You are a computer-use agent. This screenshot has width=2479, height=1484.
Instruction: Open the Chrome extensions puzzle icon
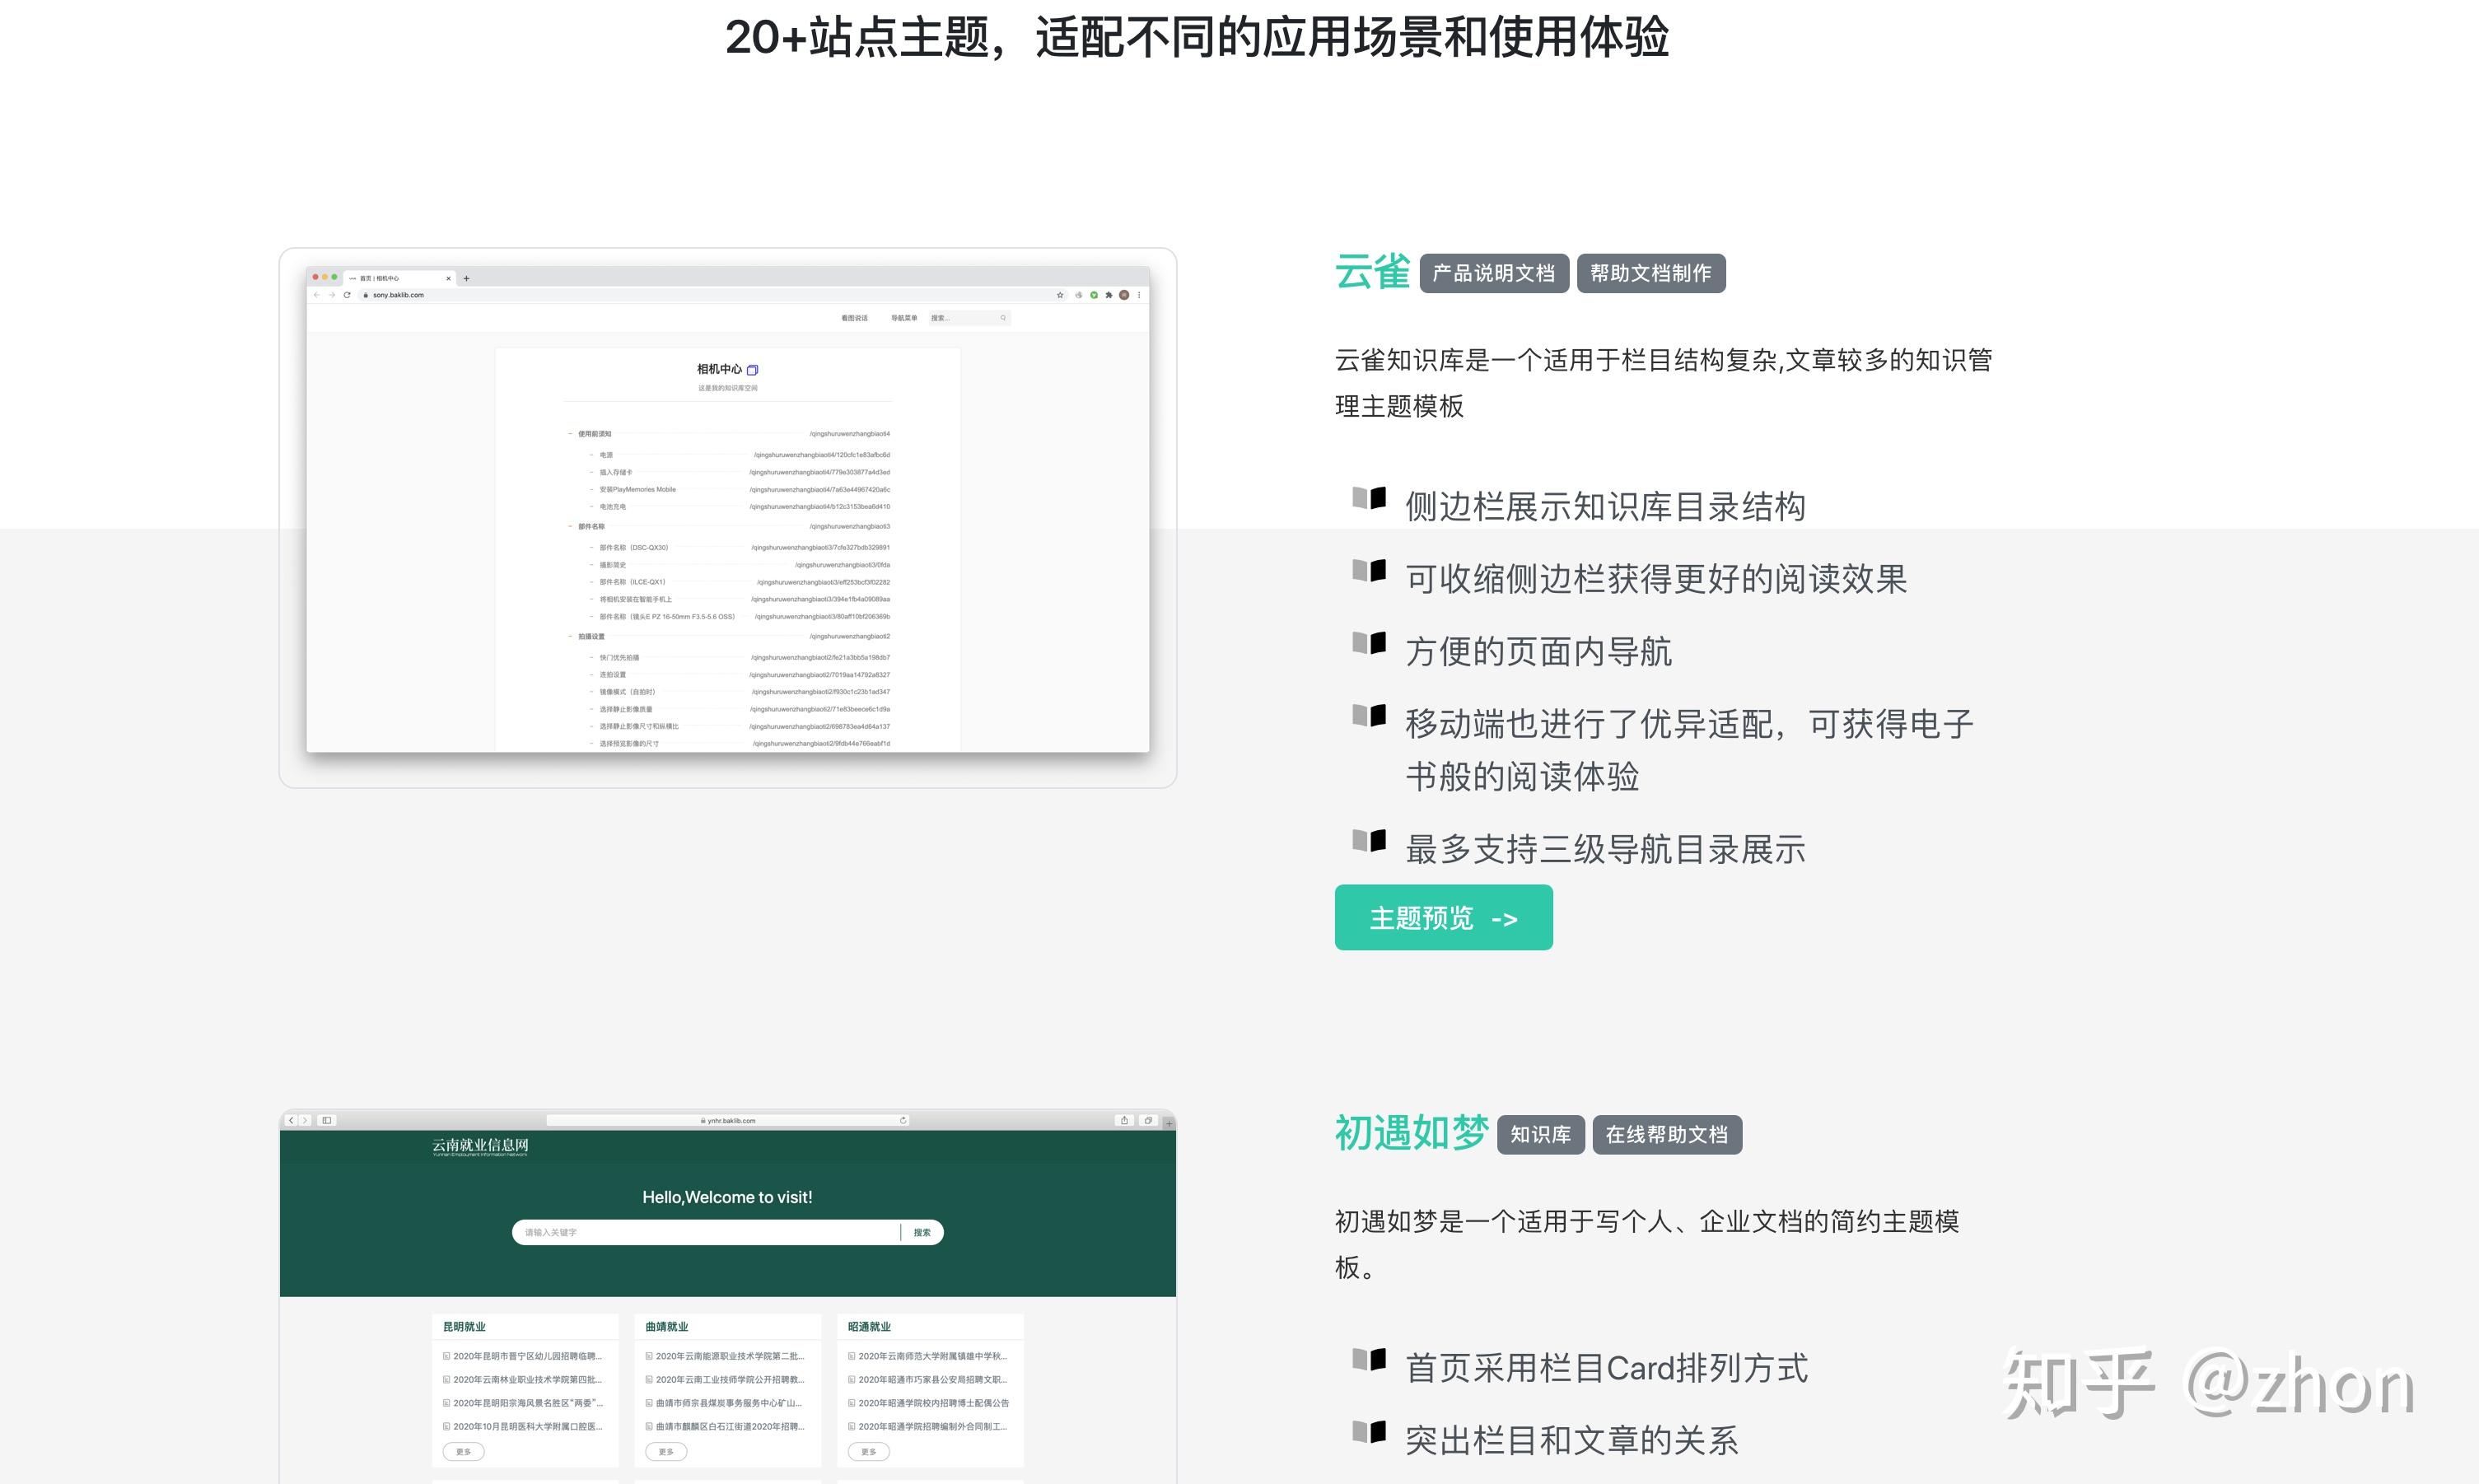click(x=1109, y=296)
